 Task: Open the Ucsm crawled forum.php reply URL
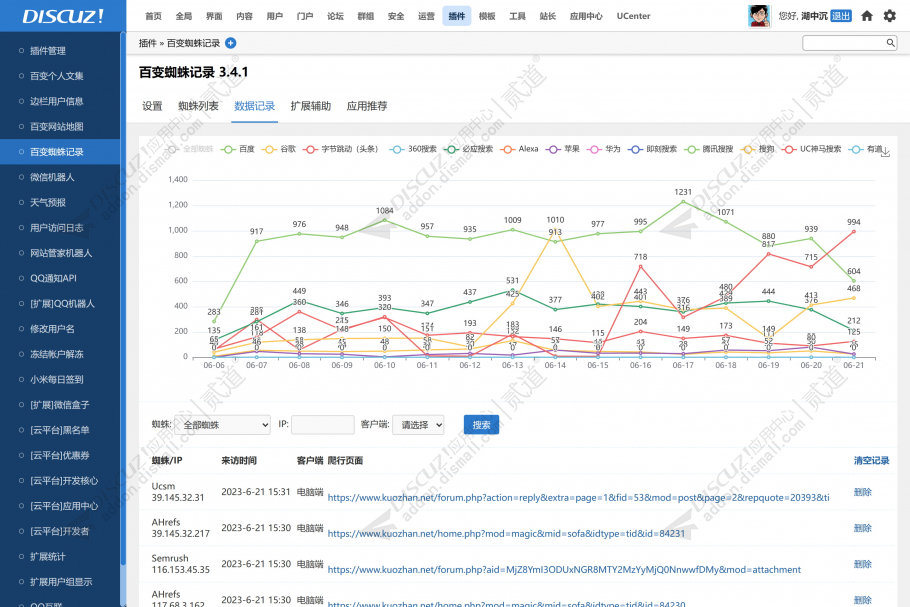tap(579, 498)
